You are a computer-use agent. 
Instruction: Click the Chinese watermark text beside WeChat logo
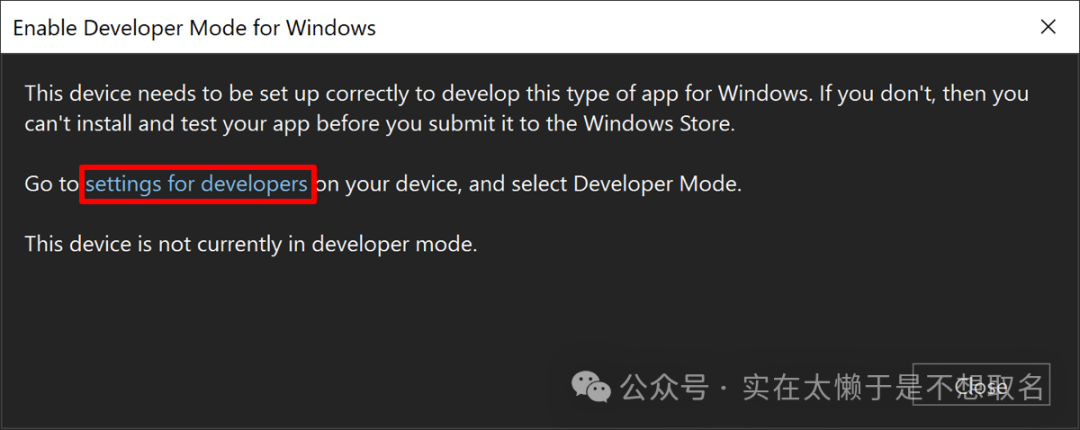(x=832, y=385)
